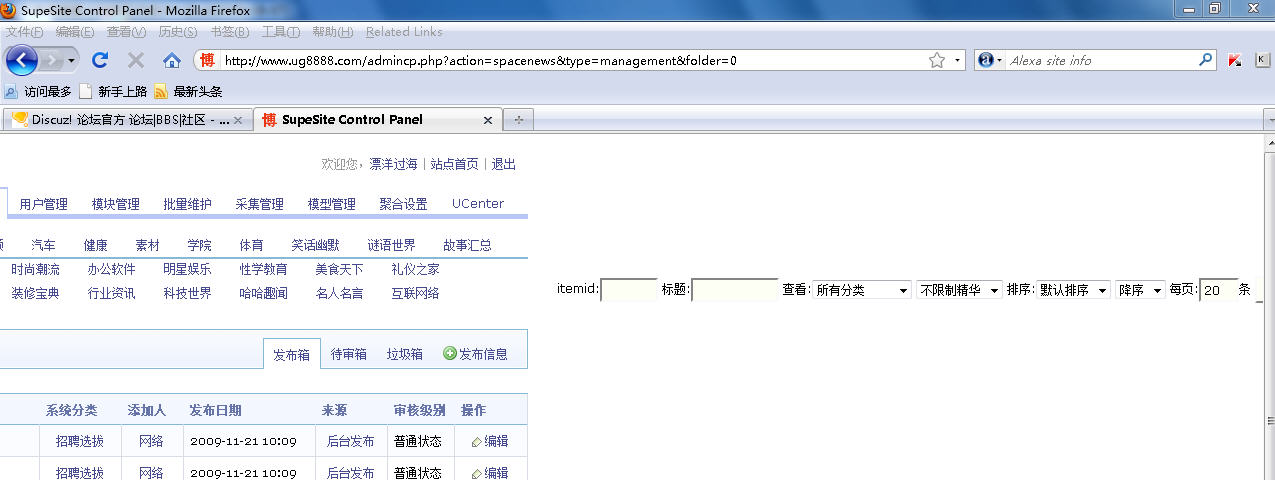This screenshot has width=1275, height=480.
Task: Close the SupeSite Control Panel tab
Action: 488,120
